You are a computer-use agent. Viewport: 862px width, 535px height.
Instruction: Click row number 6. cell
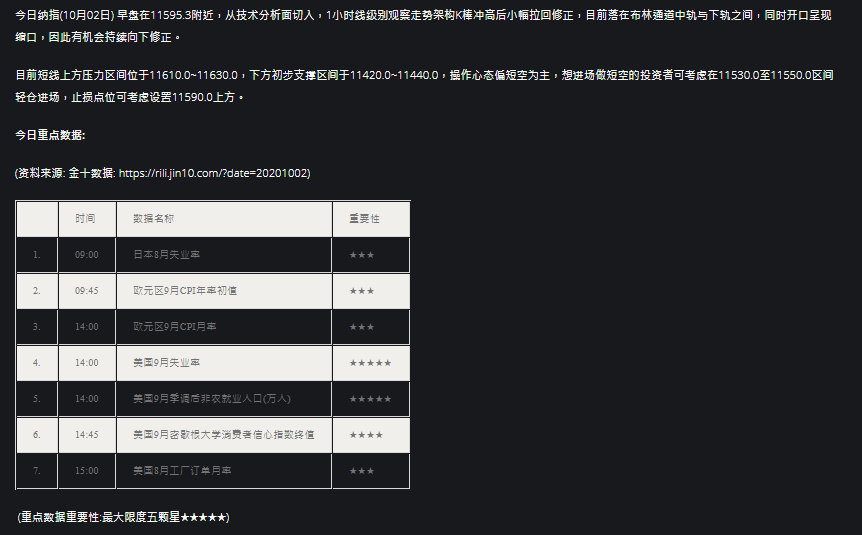click(37, 435)
